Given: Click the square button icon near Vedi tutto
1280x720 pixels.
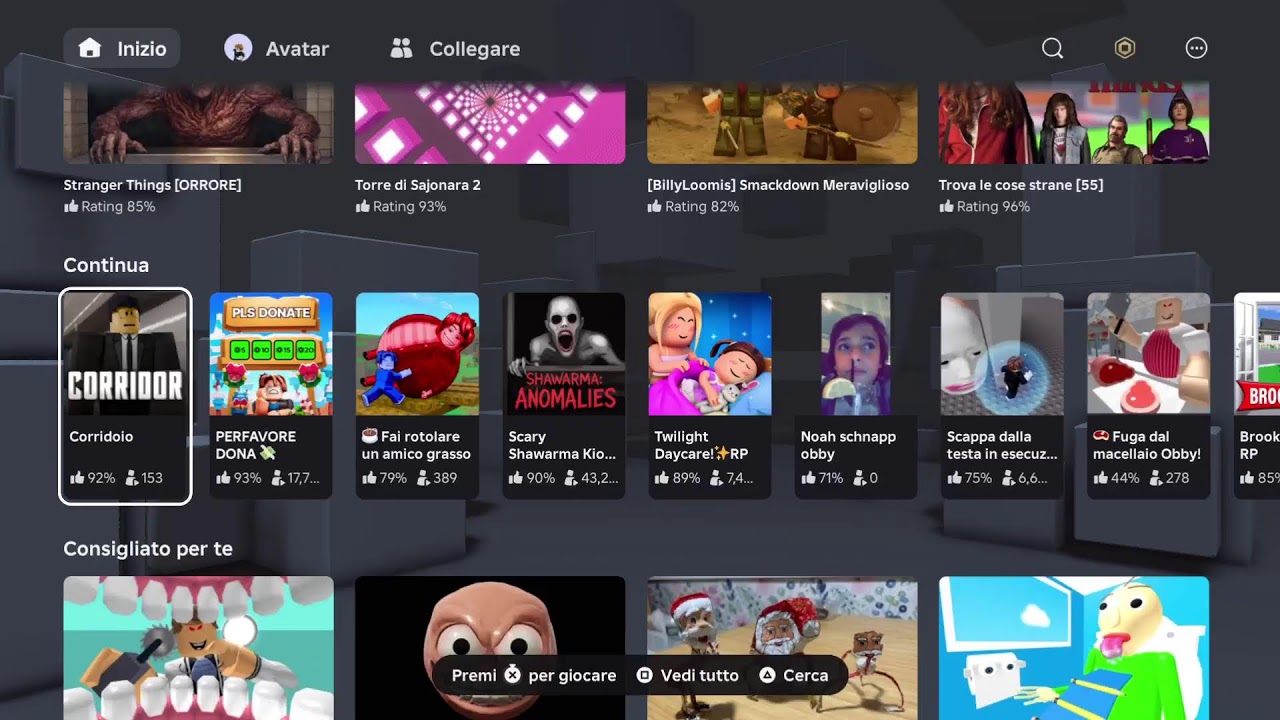Looking at the screenshot, I should [x=645, y=675].
